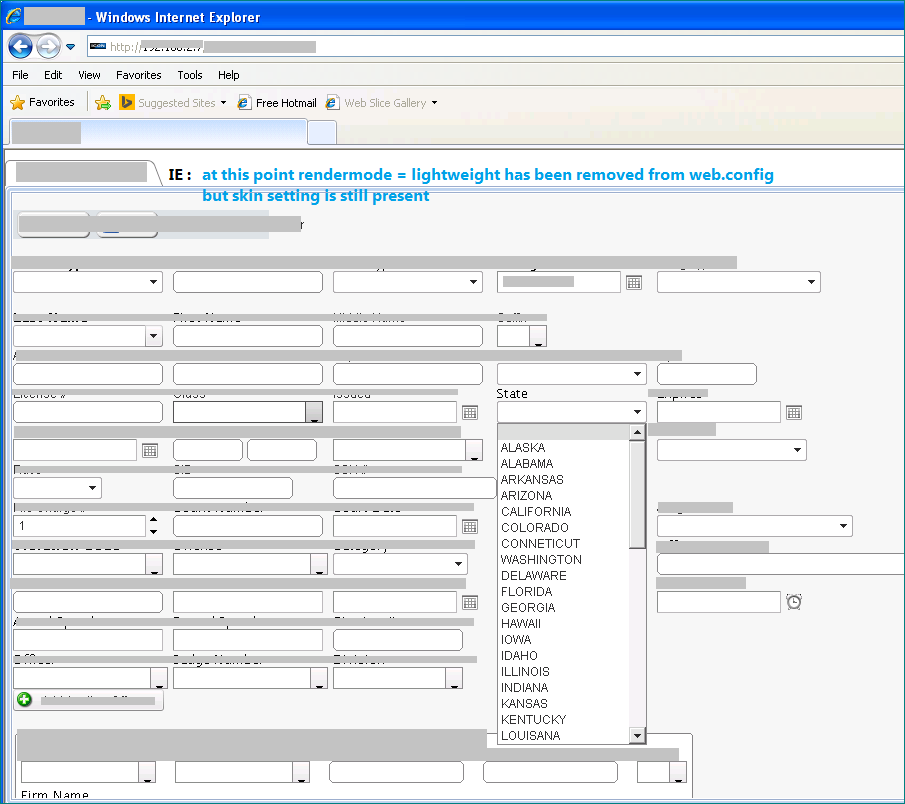Select KANSAS in the State list

coord(563,704)
